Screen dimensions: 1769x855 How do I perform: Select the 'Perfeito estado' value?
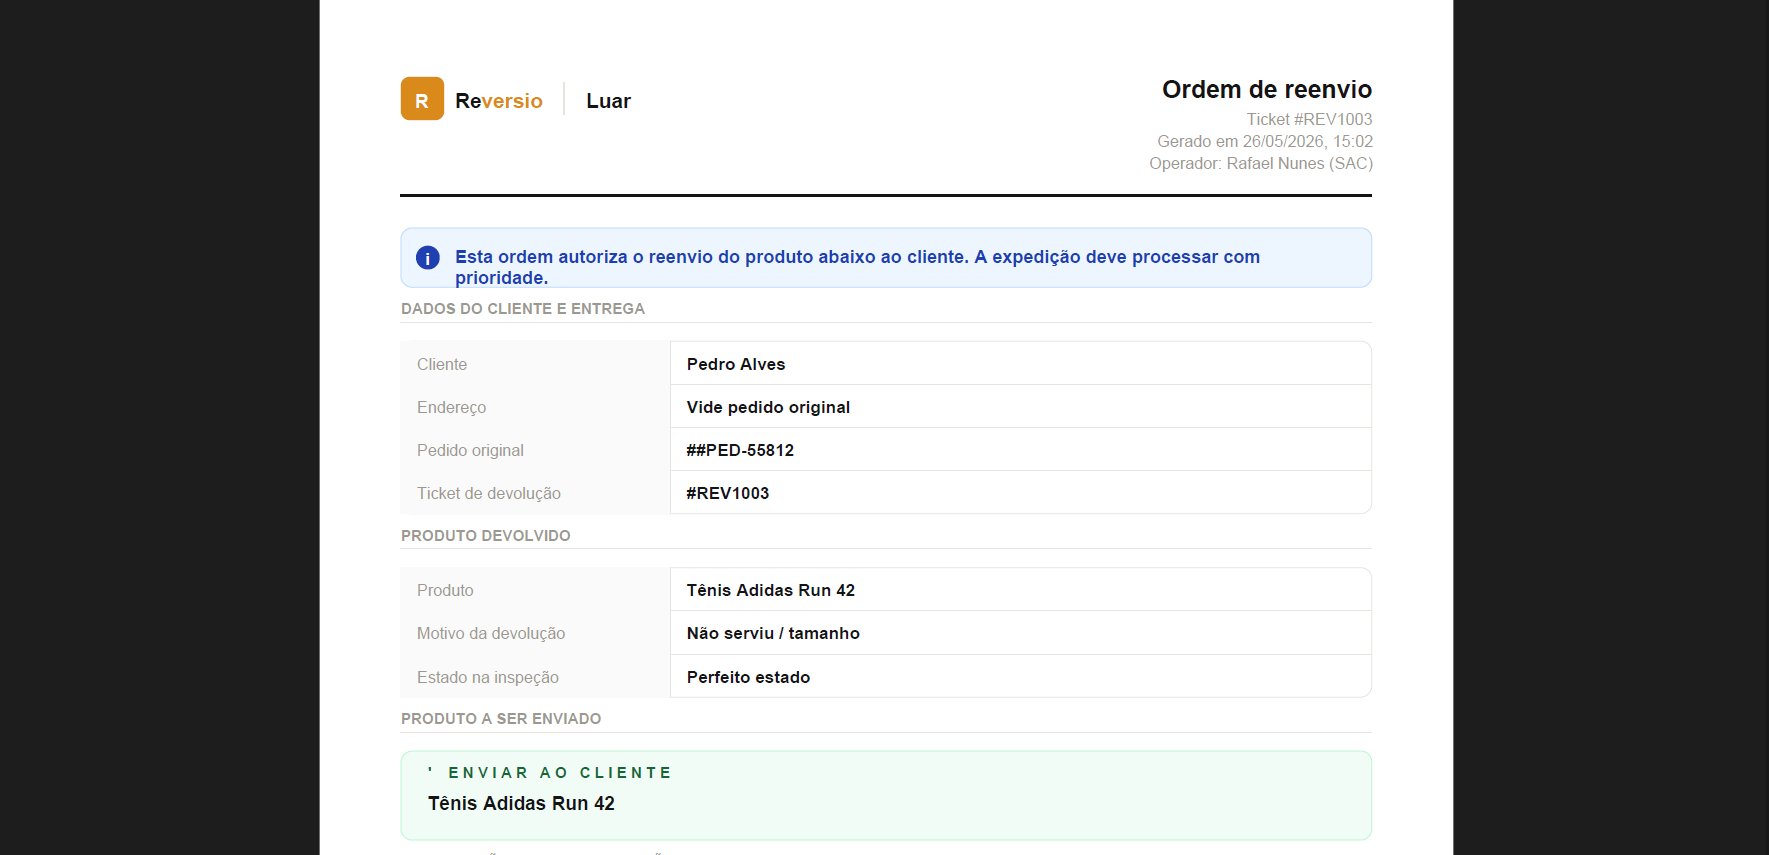[x=748, y=677]
